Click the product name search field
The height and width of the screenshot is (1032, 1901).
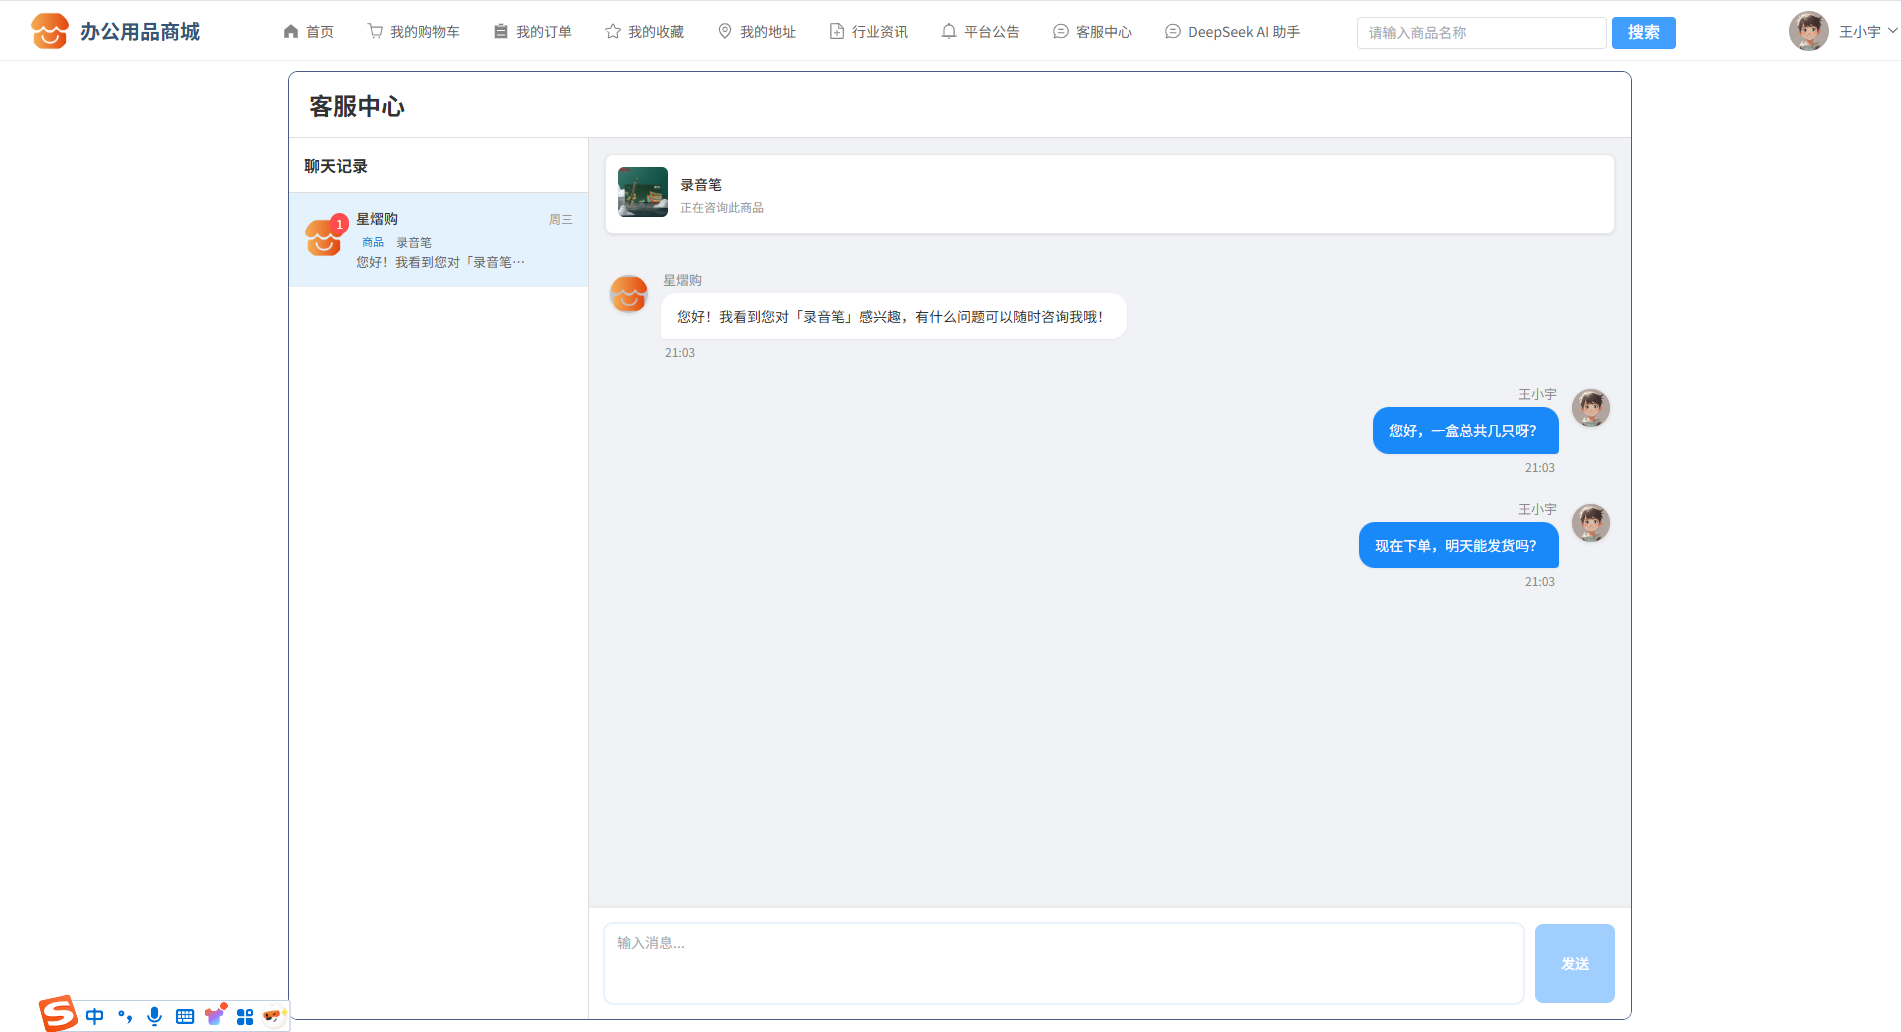[1480, 33]
